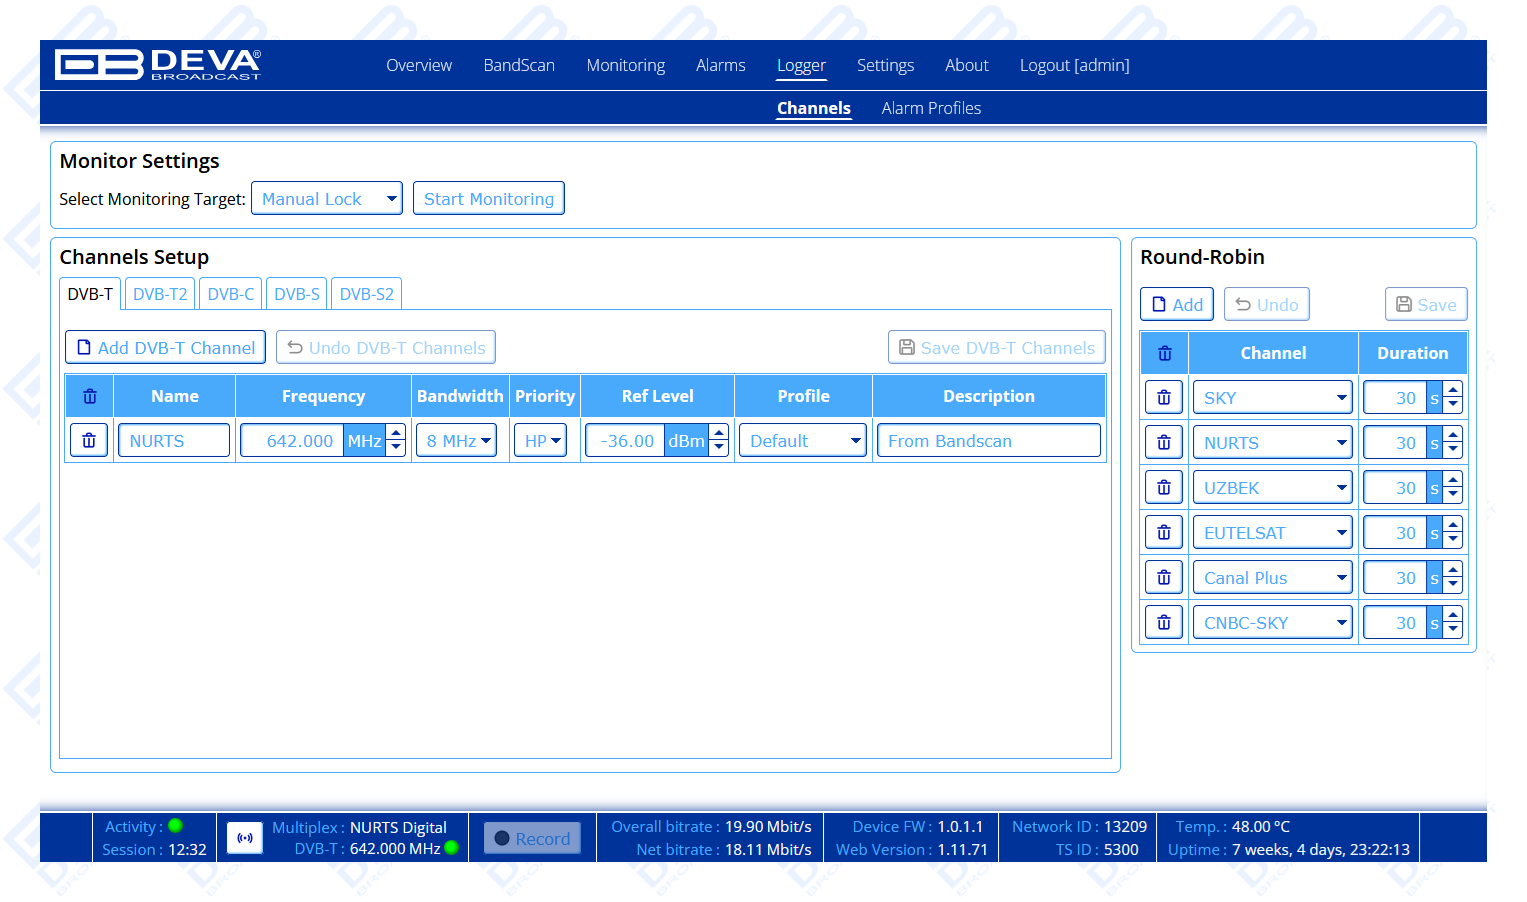The width and height of the screenshot is (1527, 902).
Task: Open the BandScan menu
Action: point(518,65)
